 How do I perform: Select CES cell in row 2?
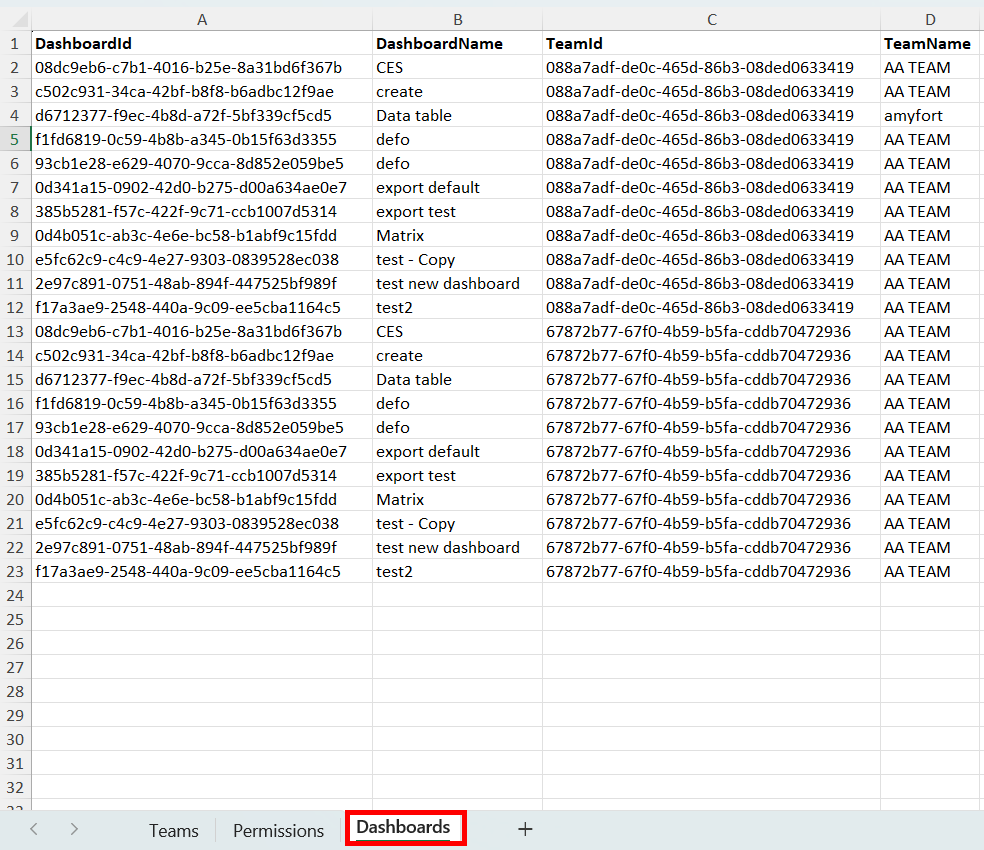[x=457, y=67]
